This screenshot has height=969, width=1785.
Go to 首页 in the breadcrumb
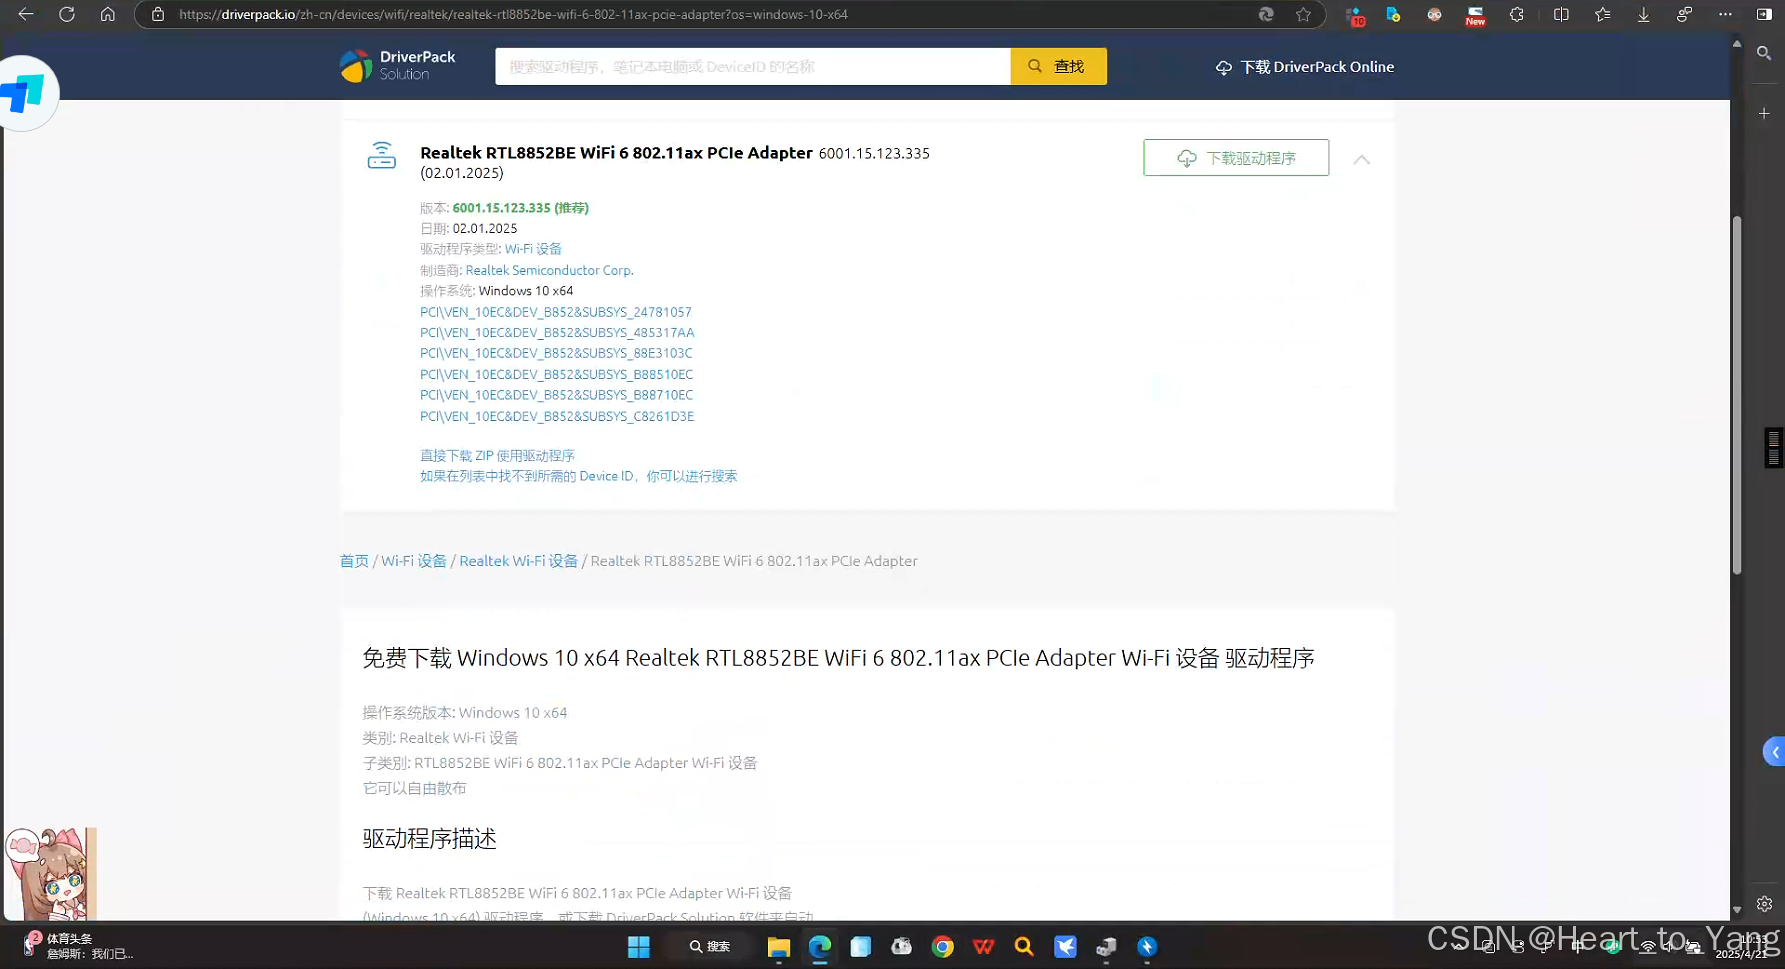click(x=354, y=561)
